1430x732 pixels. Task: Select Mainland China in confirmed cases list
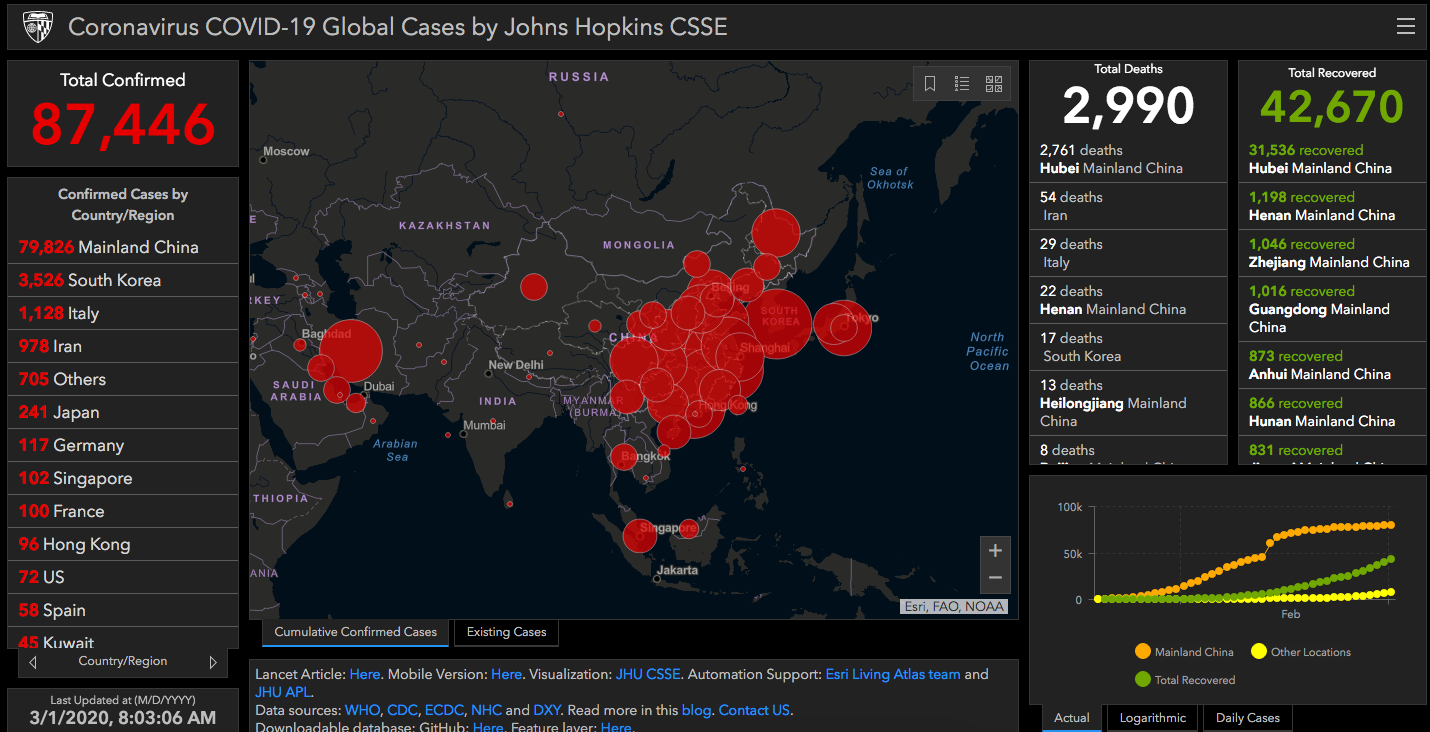(x=108, y=247)
